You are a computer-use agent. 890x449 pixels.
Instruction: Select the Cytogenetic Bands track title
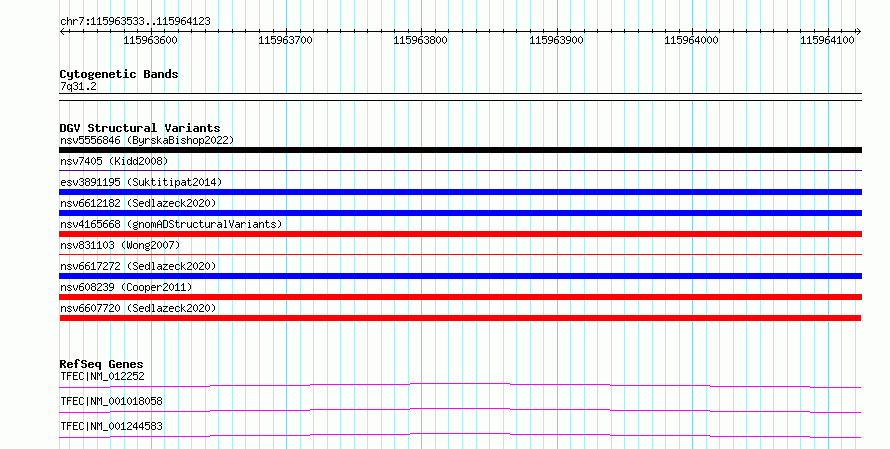(x=119, y=74)
